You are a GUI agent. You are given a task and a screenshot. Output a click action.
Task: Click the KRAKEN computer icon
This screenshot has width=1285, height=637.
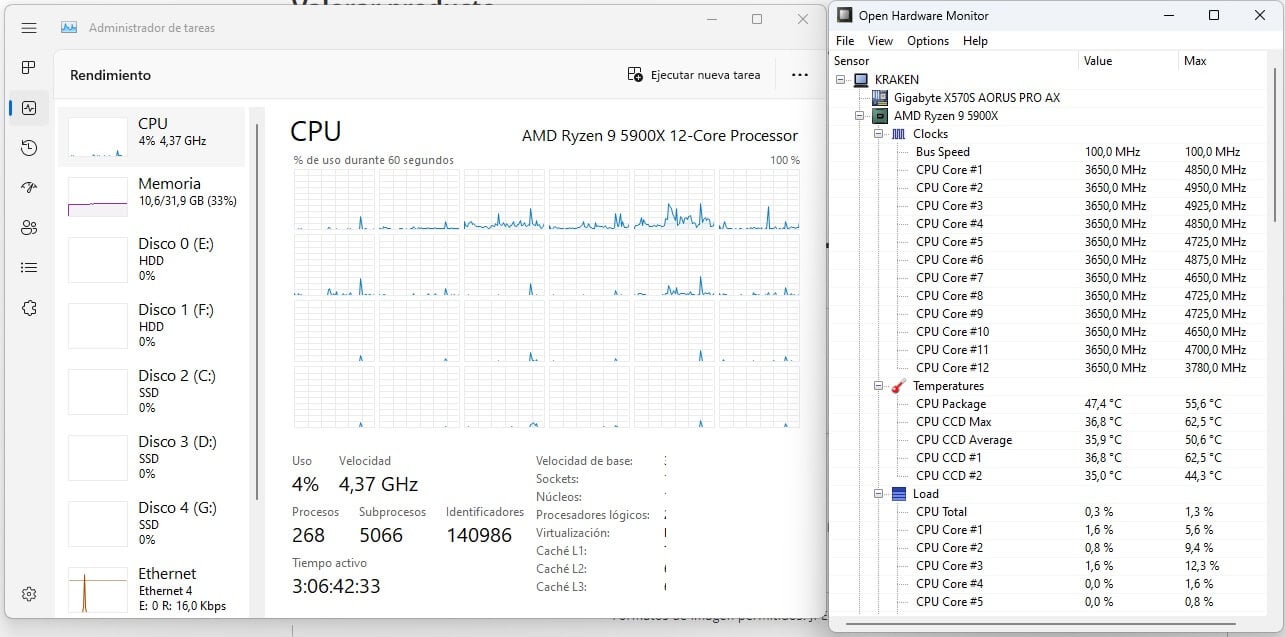861,80
